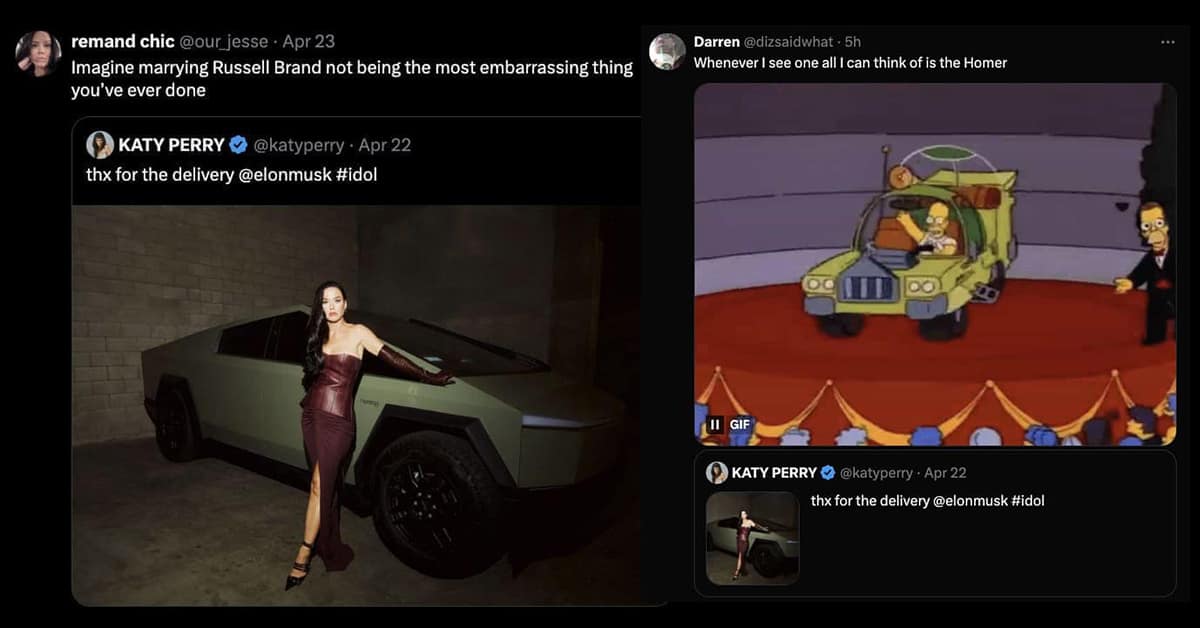The height and width of the screenshot is (628, 1200).
Task: Open the Darren display name
Action: click(x=716, y=41)
